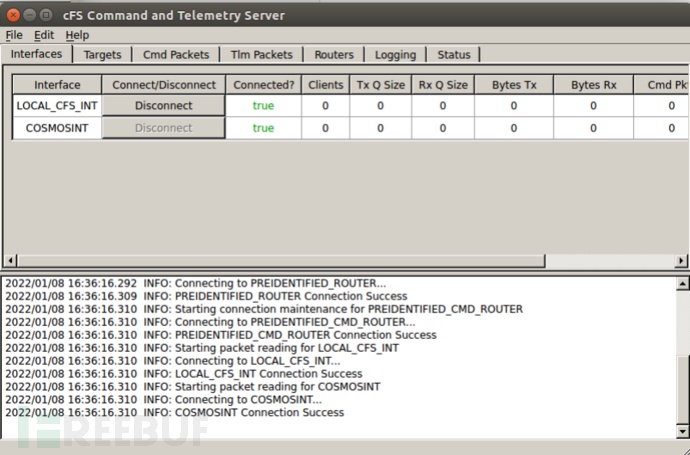Viewport: 690px width, 455px height.
Task: Click the Bytes Tx column header
Action: coord(514,85)
